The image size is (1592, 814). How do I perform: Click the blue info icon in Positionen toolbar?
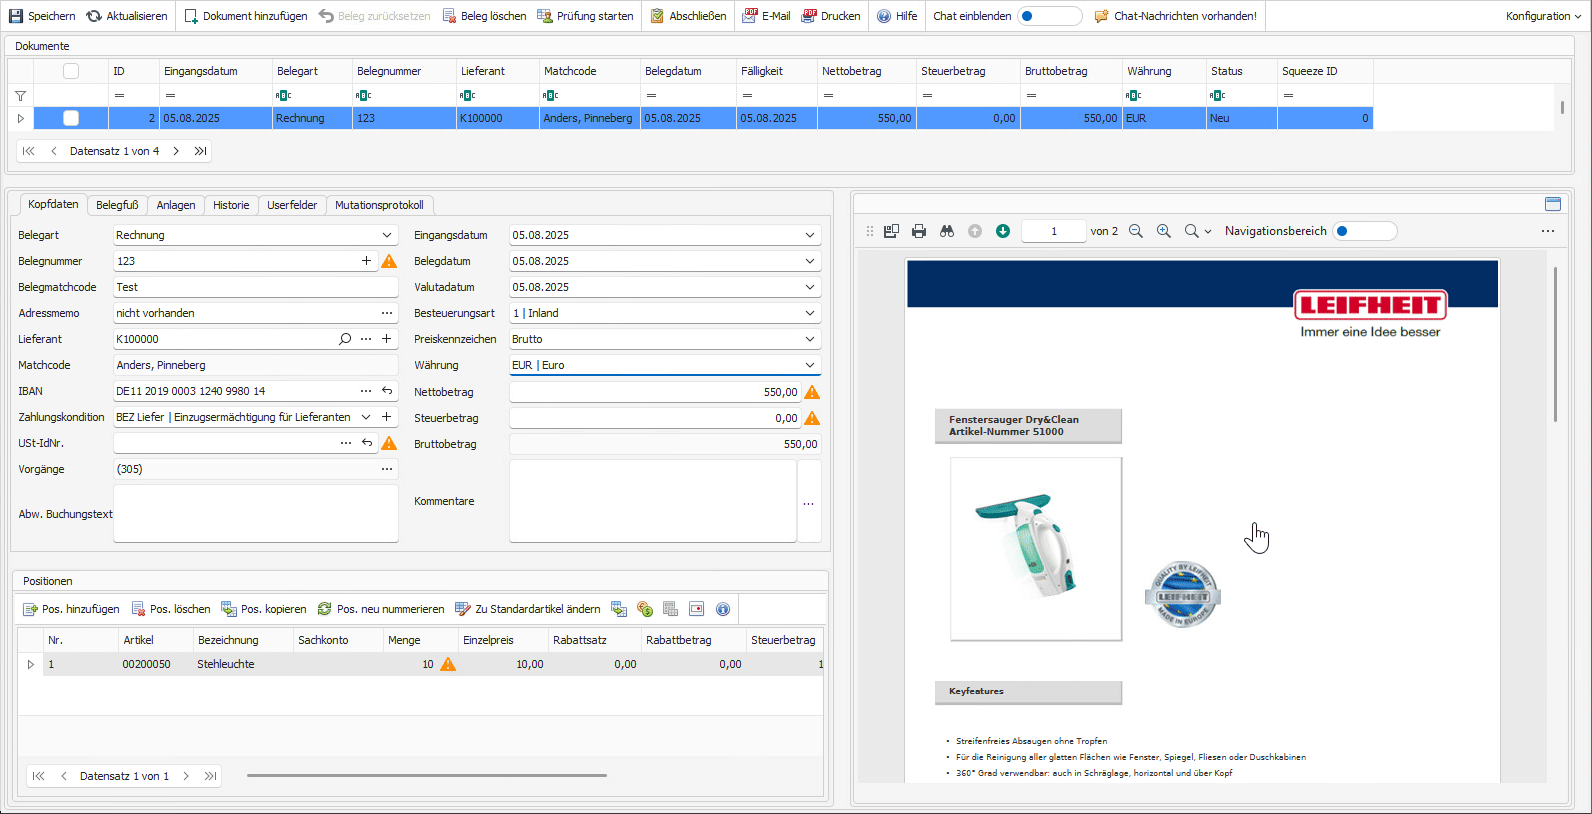(x=723, y=609)
